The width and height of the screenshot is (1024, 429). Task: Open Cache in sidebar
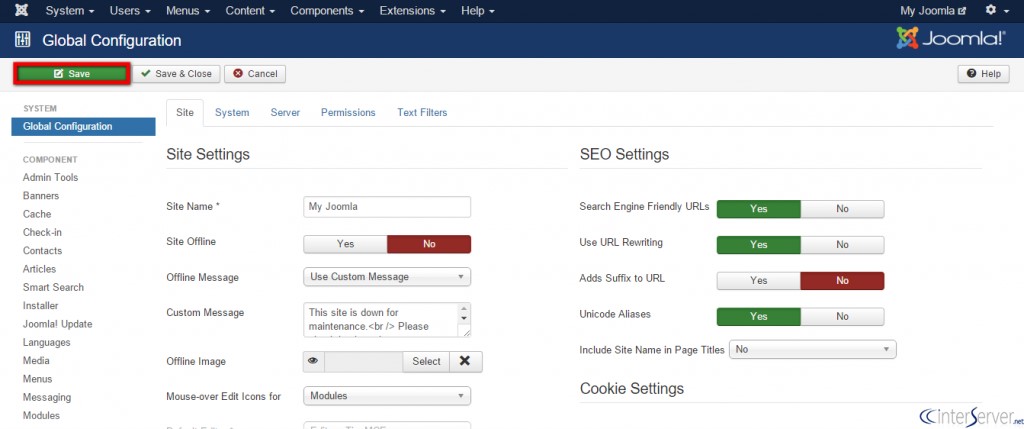[37, 214]
